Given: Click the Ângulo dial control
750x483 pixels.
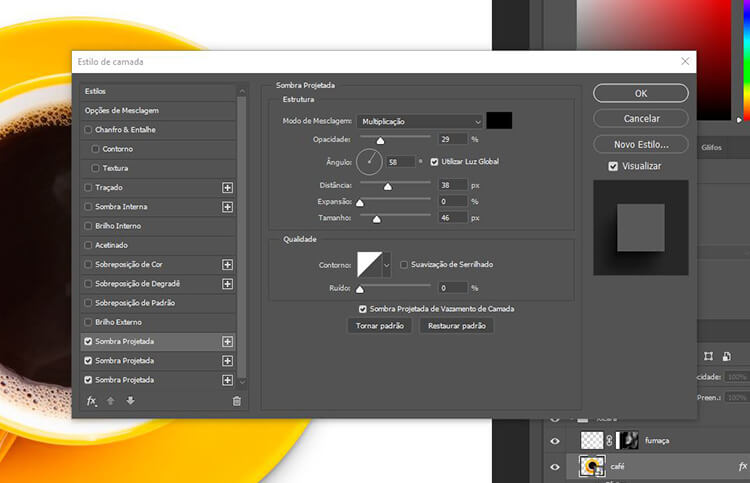Looking at the screenshot, I should point(369,162).
